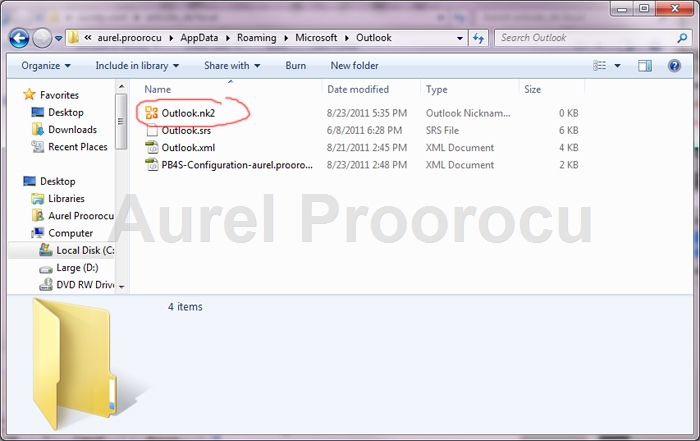700x441 pixels.
Task: Open Downloads in Favorites
Action: coord(72,129)
